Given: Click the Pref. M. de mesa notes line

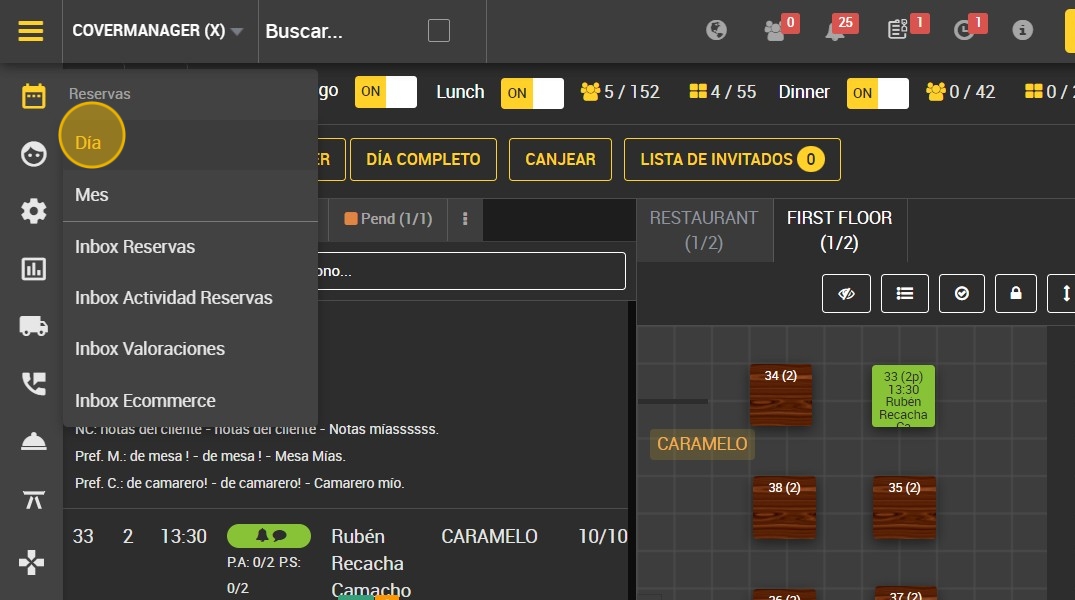Looking at the screenshot, I should click(210, 456).
